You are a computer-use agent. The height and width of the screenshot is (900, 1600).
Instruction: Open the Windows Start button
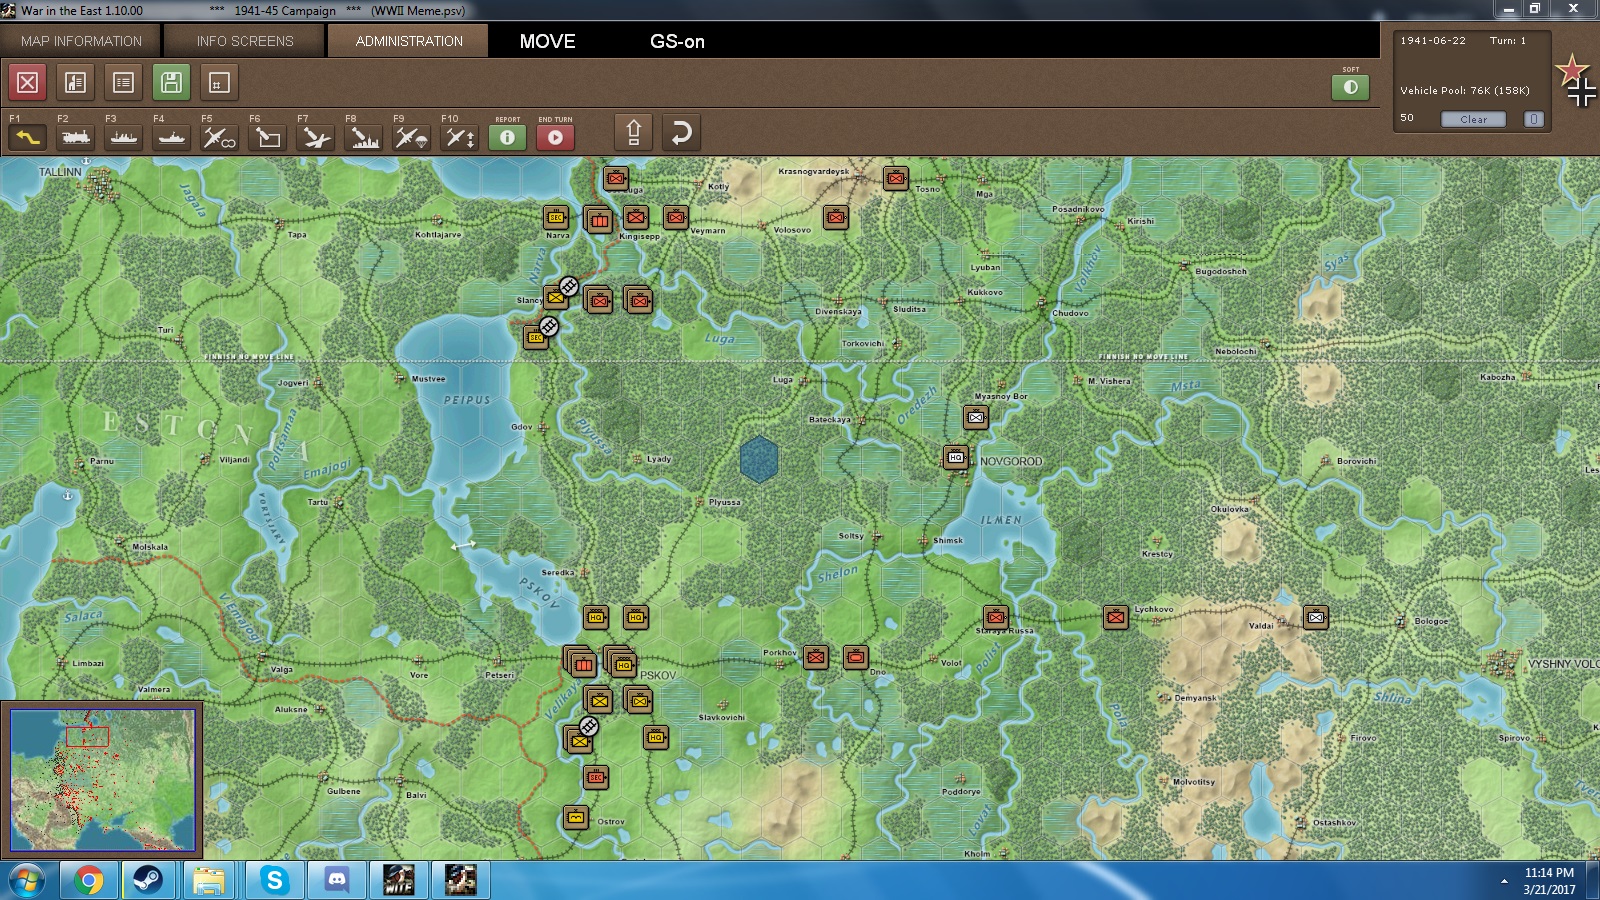point(27,881)
